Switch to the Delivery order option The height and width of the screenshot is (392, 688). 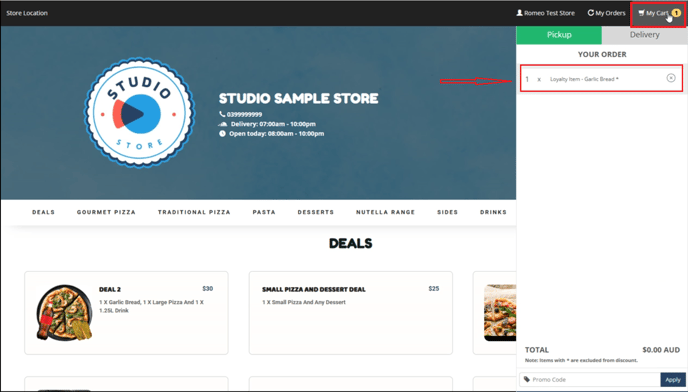point(645,35)
